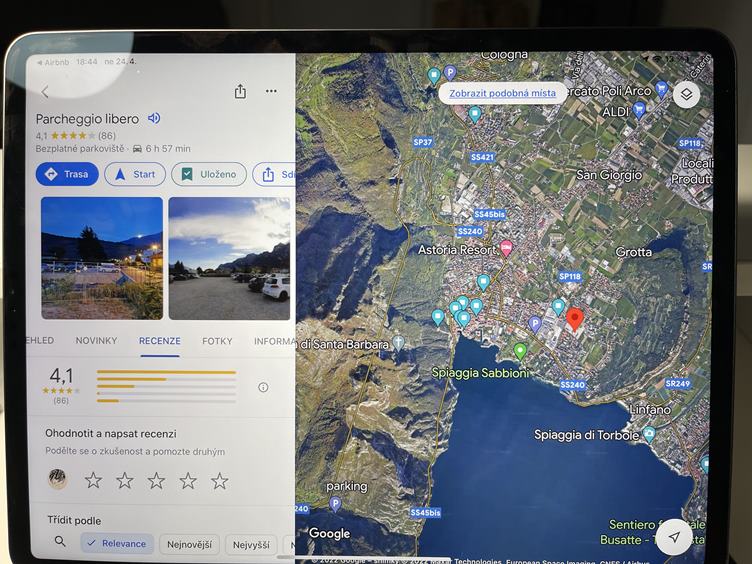Tap the 4,1 star rating summary
752x564 pixels.
(61, 386)
